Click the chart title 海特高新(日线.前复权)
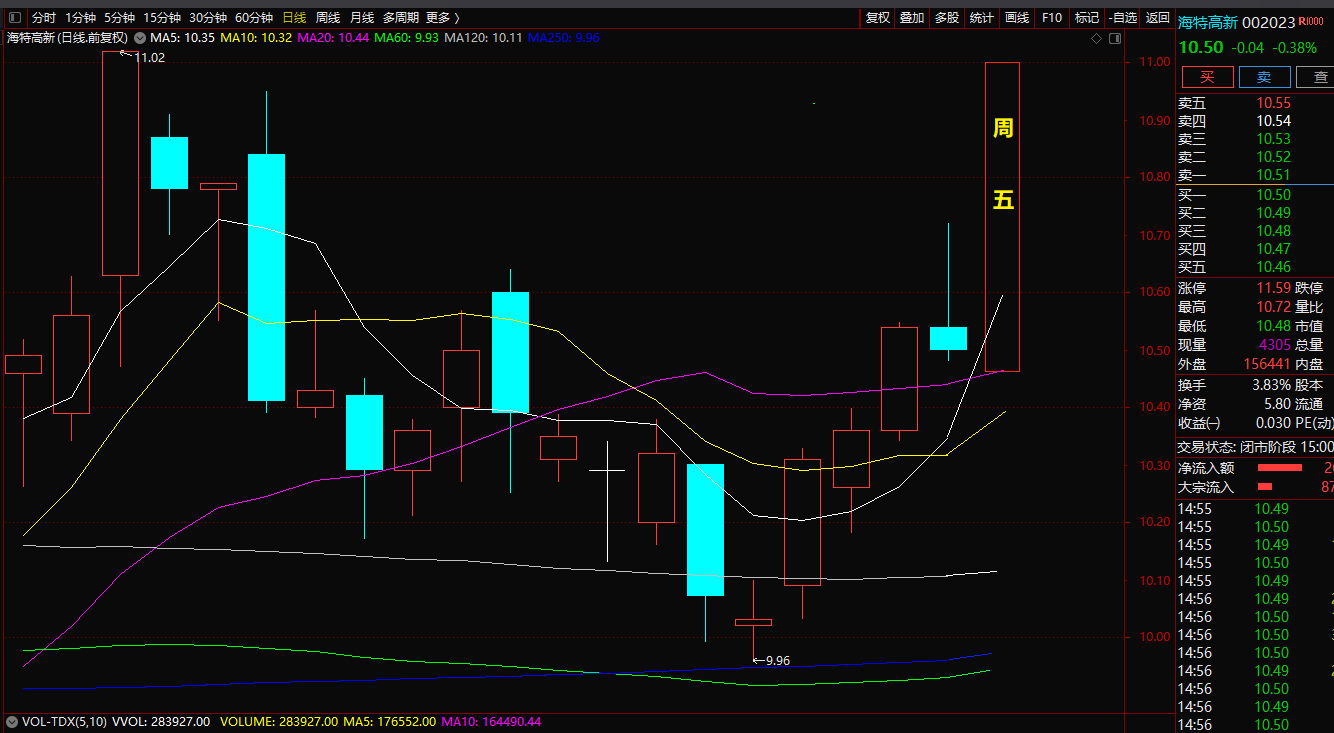Image resolution: width=1334 pixels, height=733 pixels. point(68,38)
